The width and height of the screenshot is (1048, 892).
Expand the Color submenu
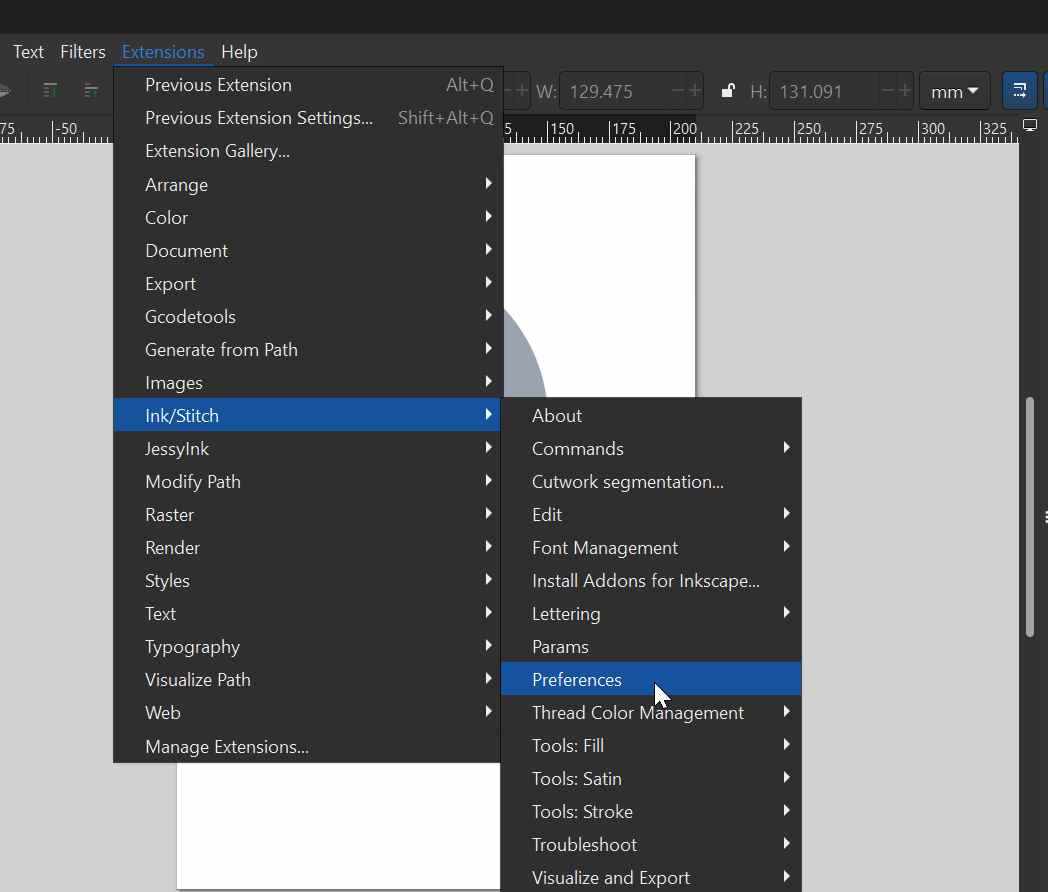click(x=307, y=217)
